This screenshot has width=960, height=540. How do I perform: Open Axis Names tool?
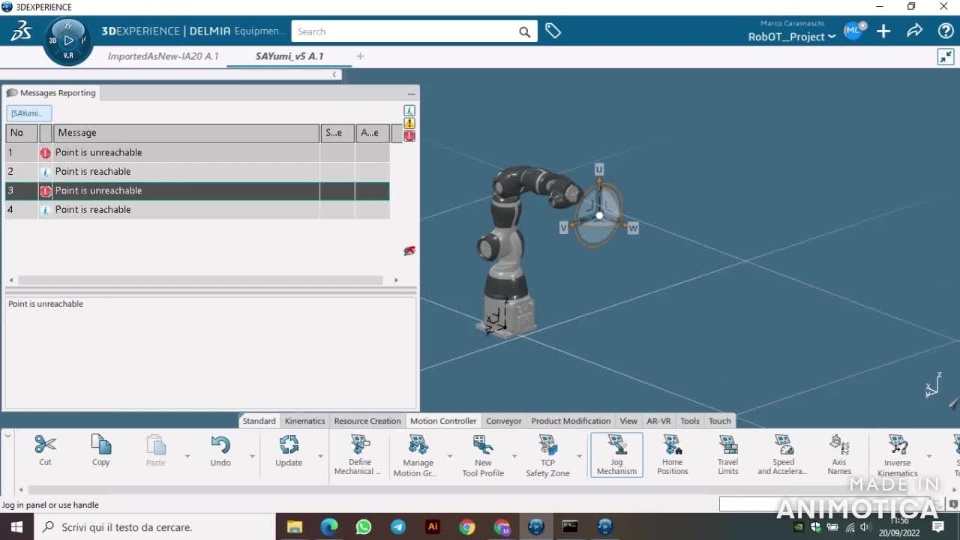click(839, 454)
